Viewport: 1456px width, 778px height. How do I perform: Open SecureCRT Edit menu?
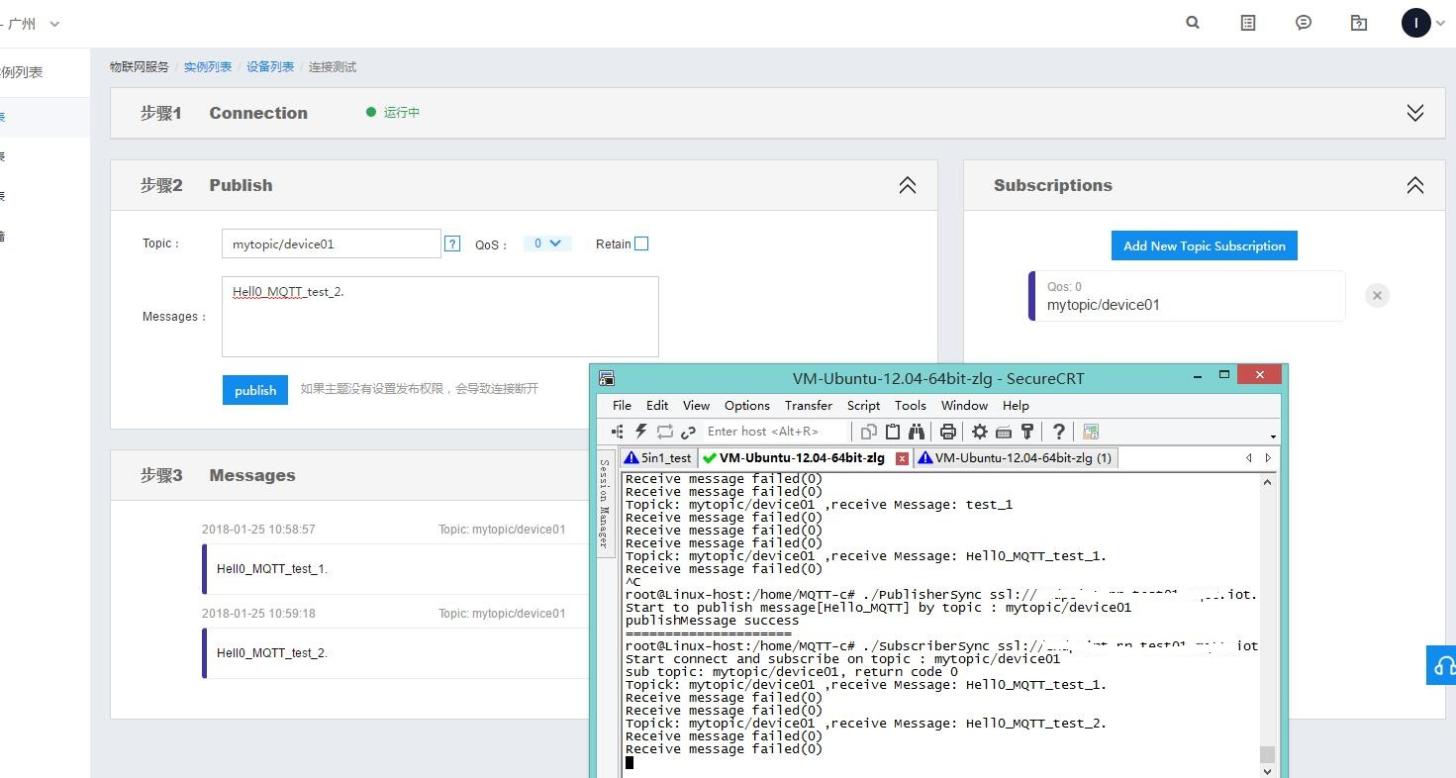click(x=657, y=405)
